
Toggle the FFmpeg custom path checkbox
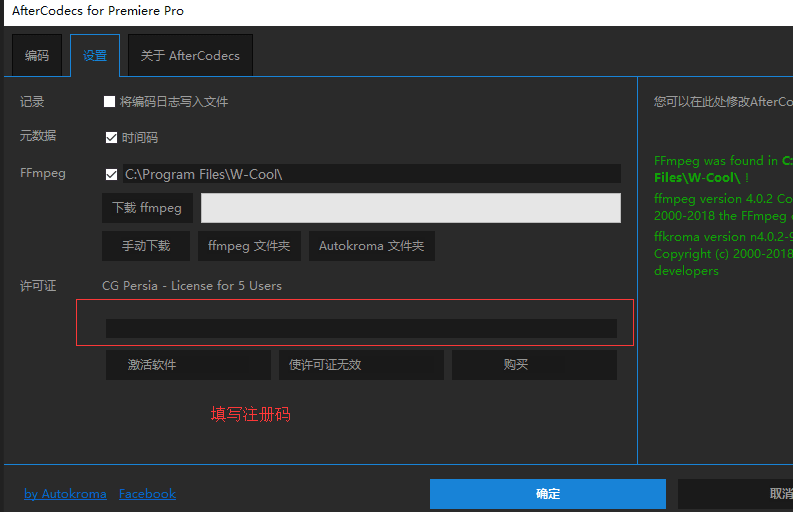(x=111, y=175)
